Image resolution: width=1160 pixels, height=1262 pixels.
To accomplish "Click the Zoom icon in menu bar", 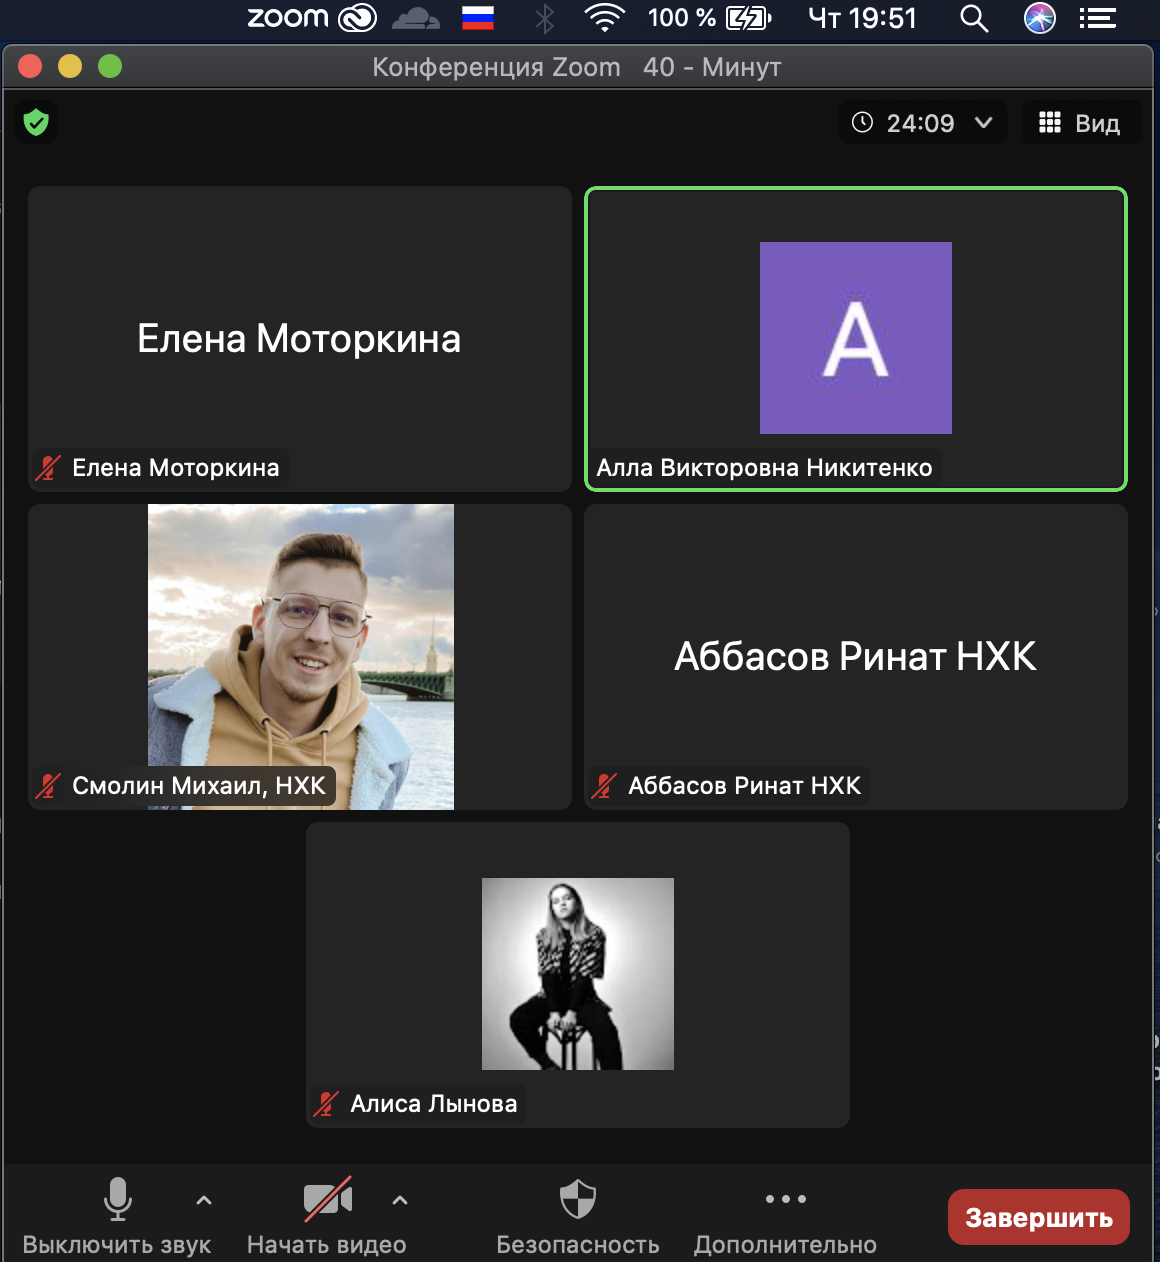I will [x=288, y=18].
